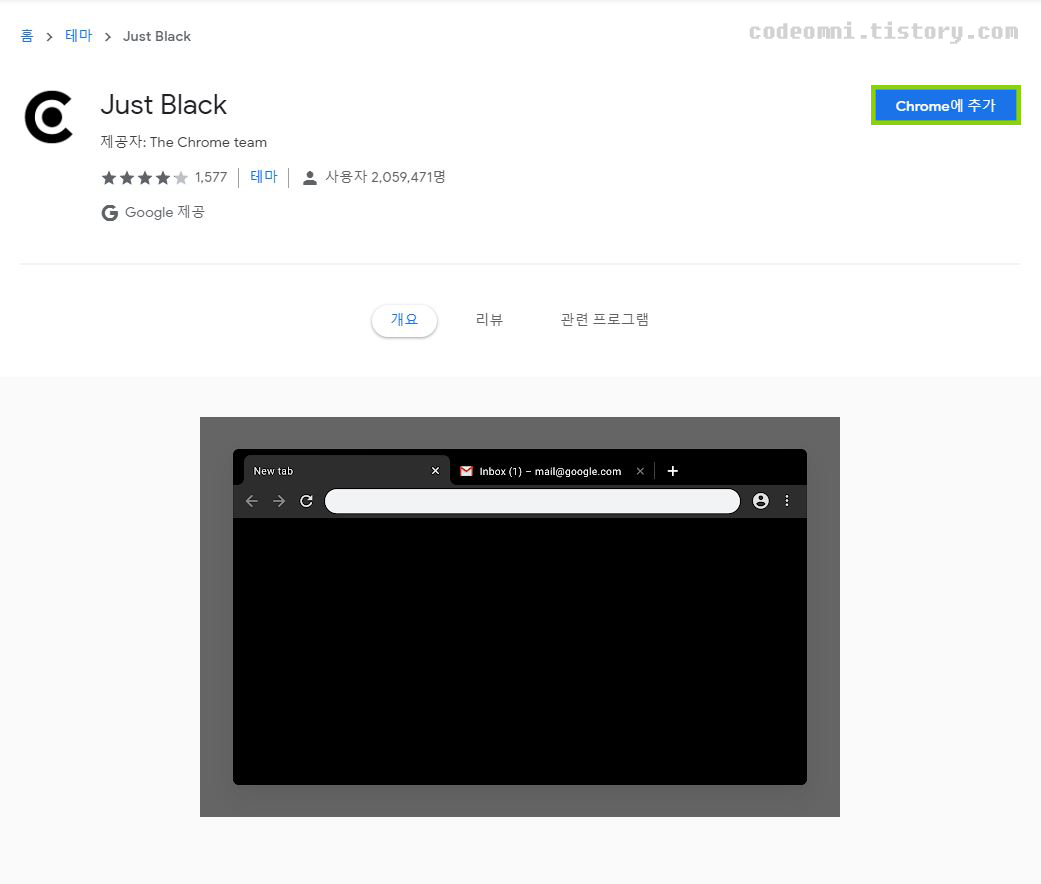Click the 테마 category link beside rating

pos(264,177)
